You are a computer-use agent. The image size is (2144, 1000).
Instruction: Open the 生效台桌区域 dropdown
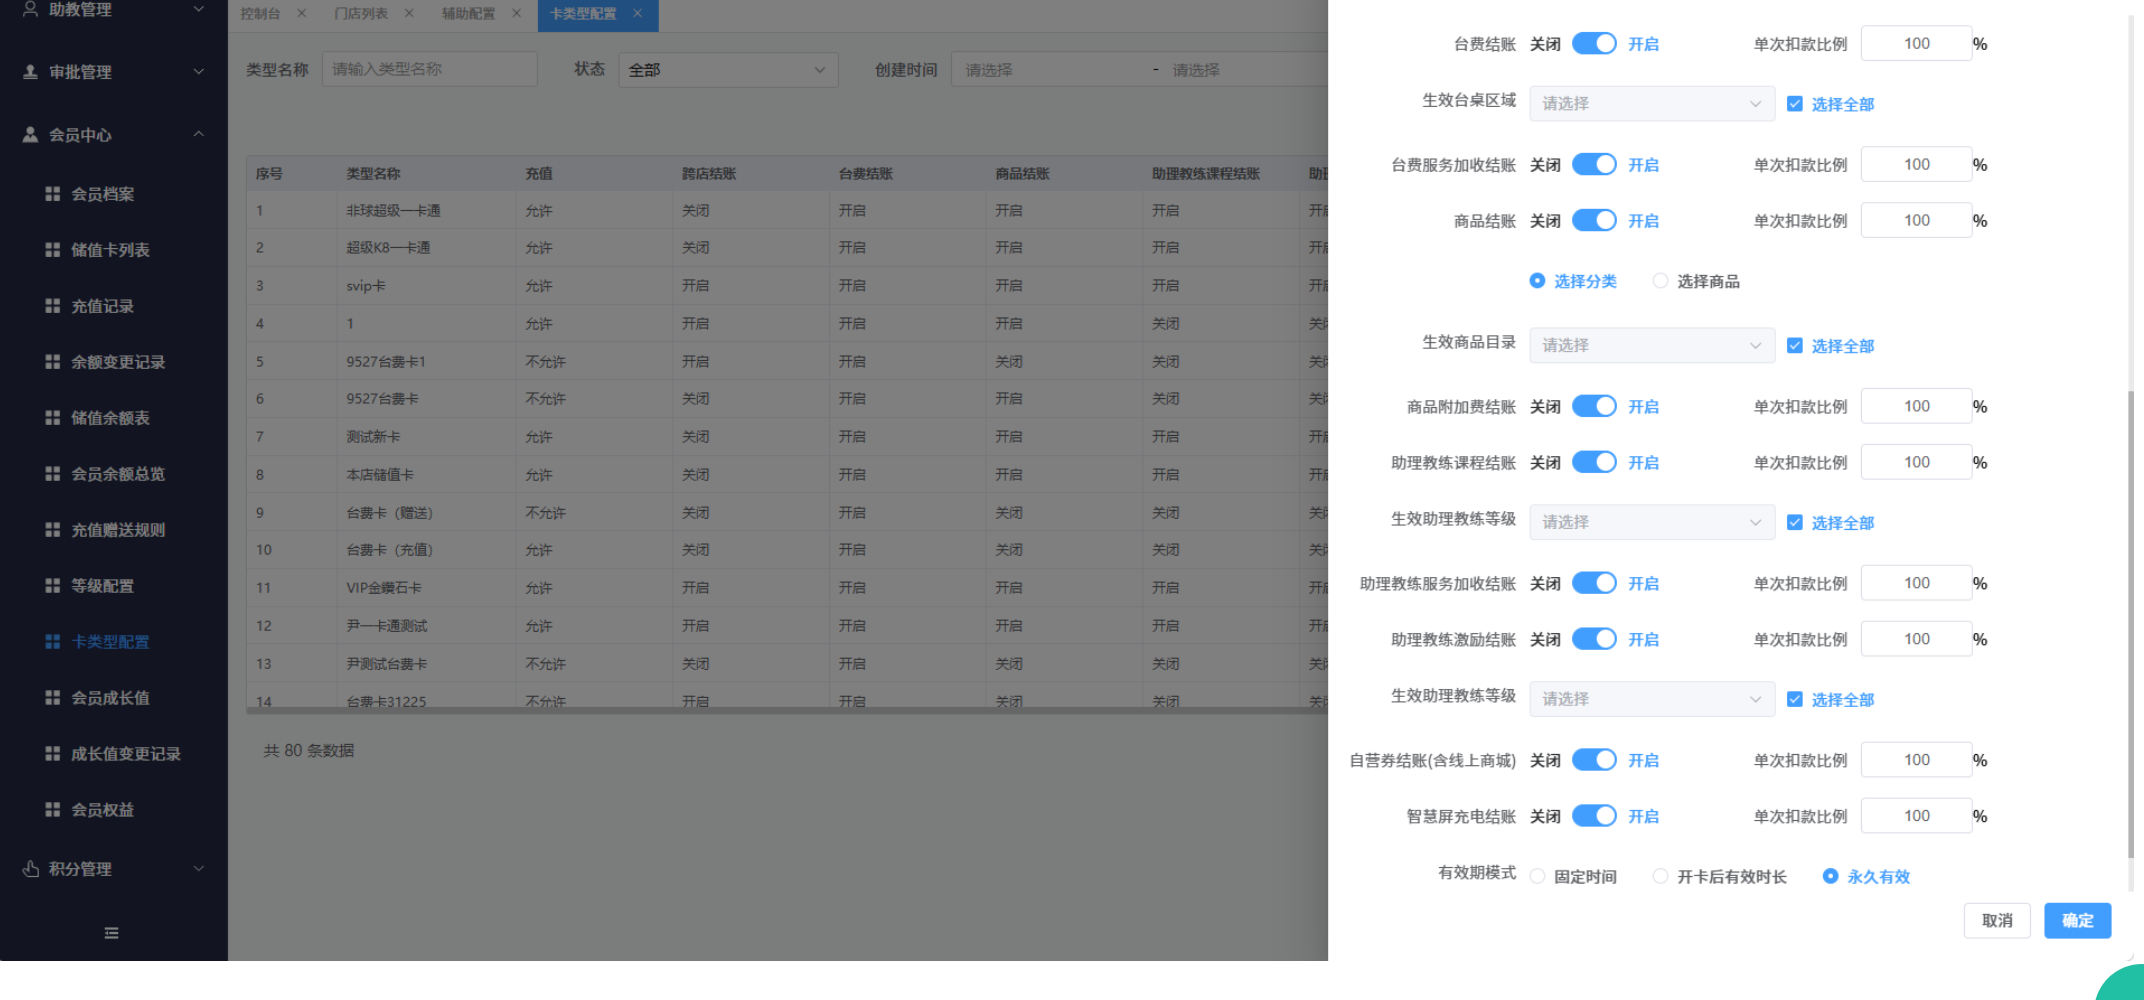[1652, 104]
